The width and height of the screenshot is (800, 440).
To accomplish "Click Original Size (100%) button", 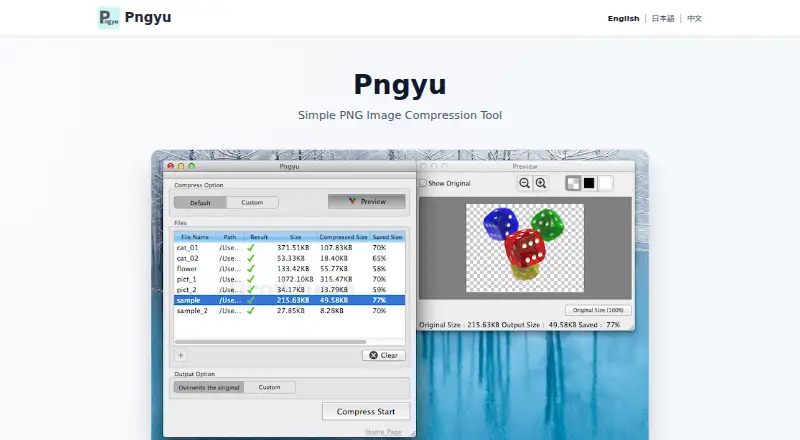I will pyautogui.click(x=598, y=310).
